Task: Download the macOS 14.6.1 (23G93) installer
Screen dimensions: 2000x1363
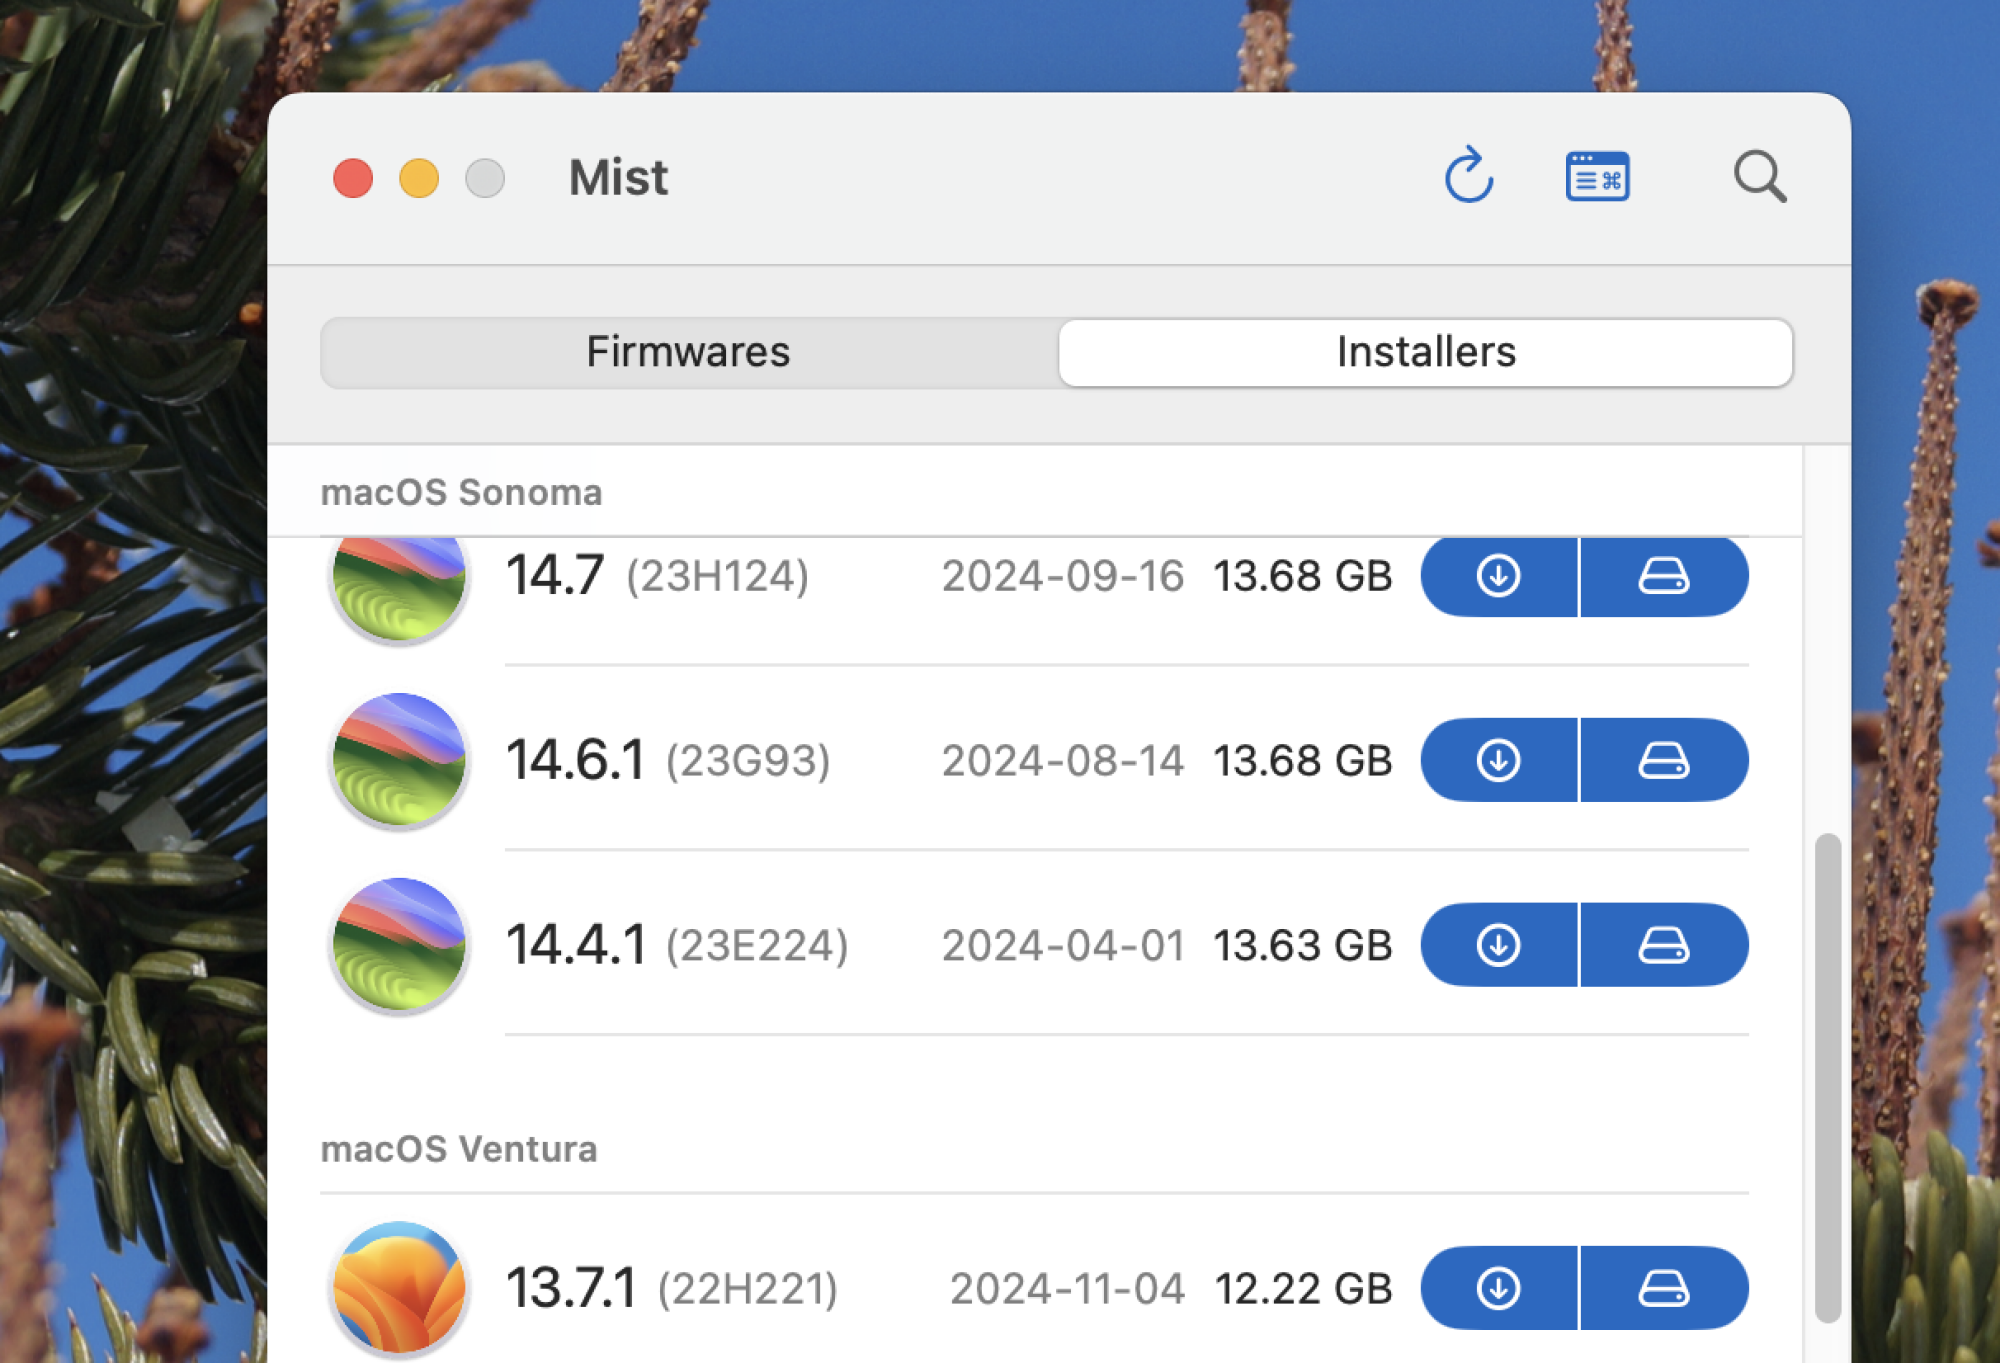Action: (x=1498, y=760)
